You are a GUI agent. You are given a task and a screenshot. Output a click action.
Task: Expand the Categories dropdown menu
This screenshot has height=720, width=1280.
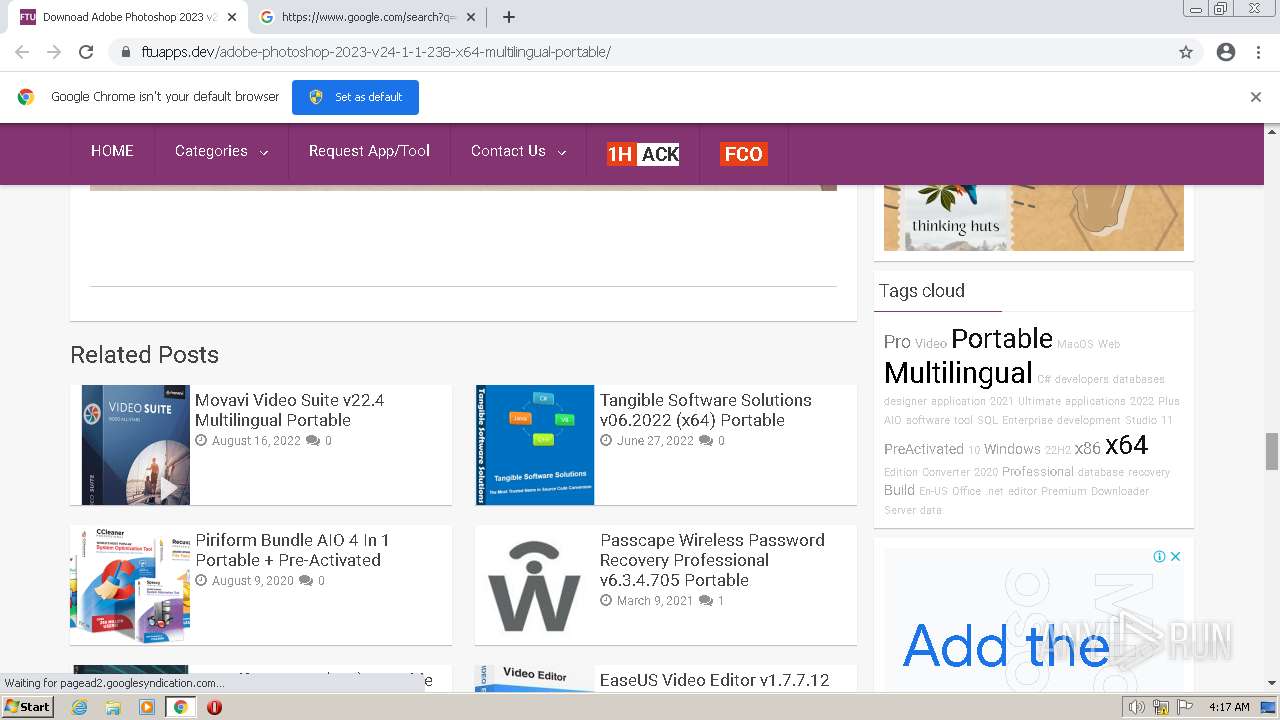coord(221,151)
